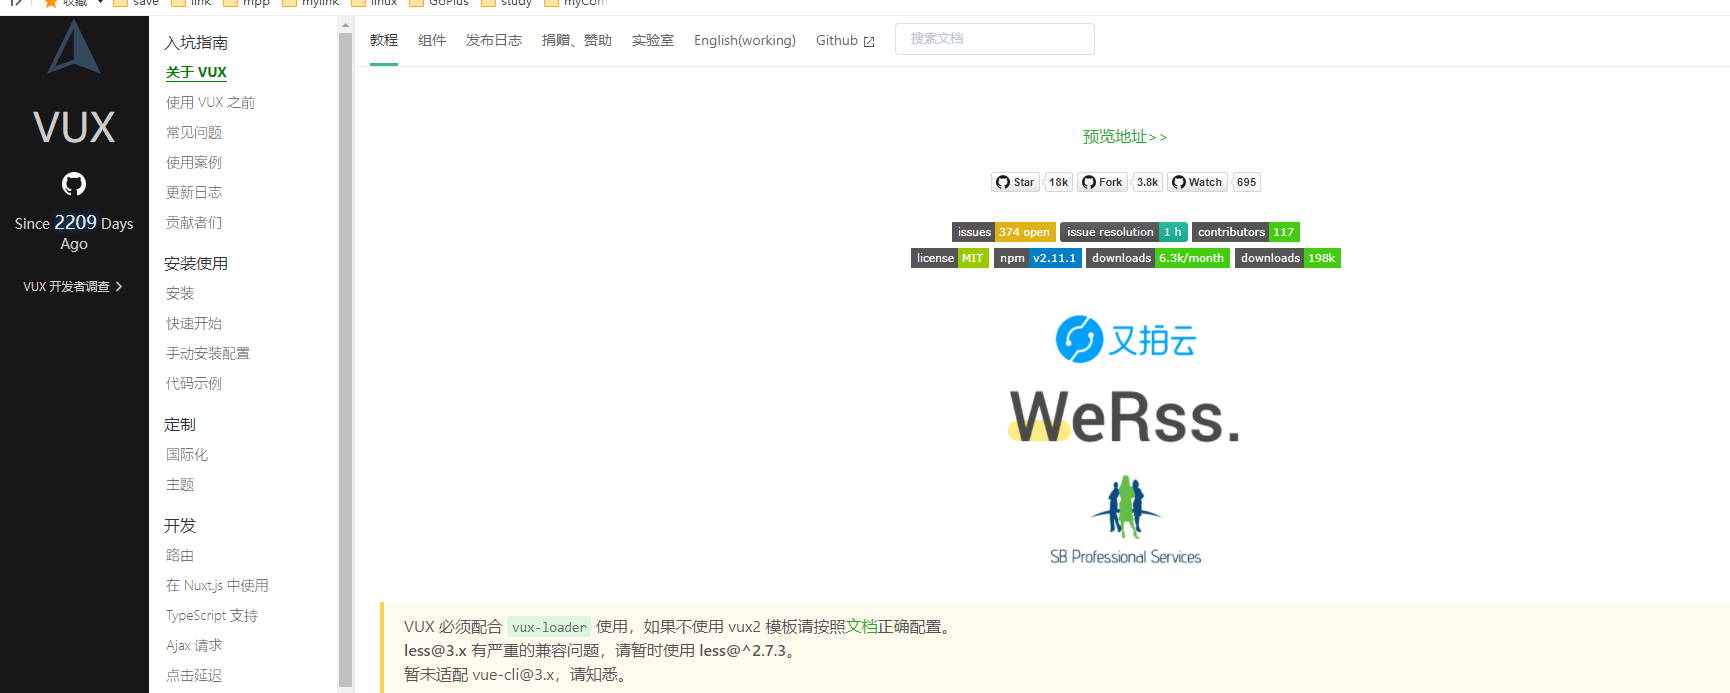This screenshot has width=1730, height=693.
Task: Open 点击延迟 in the sidebar
Action: (194, 676)
